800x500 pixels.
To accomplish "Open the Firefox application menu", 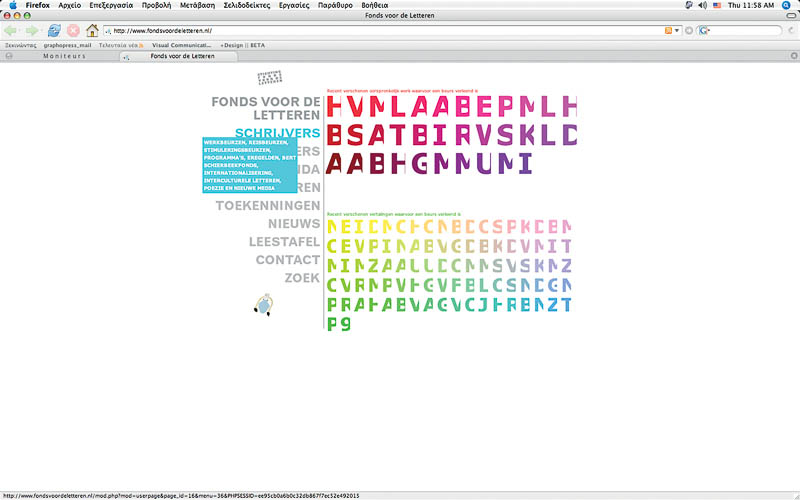I will click(x=38, y=5).
